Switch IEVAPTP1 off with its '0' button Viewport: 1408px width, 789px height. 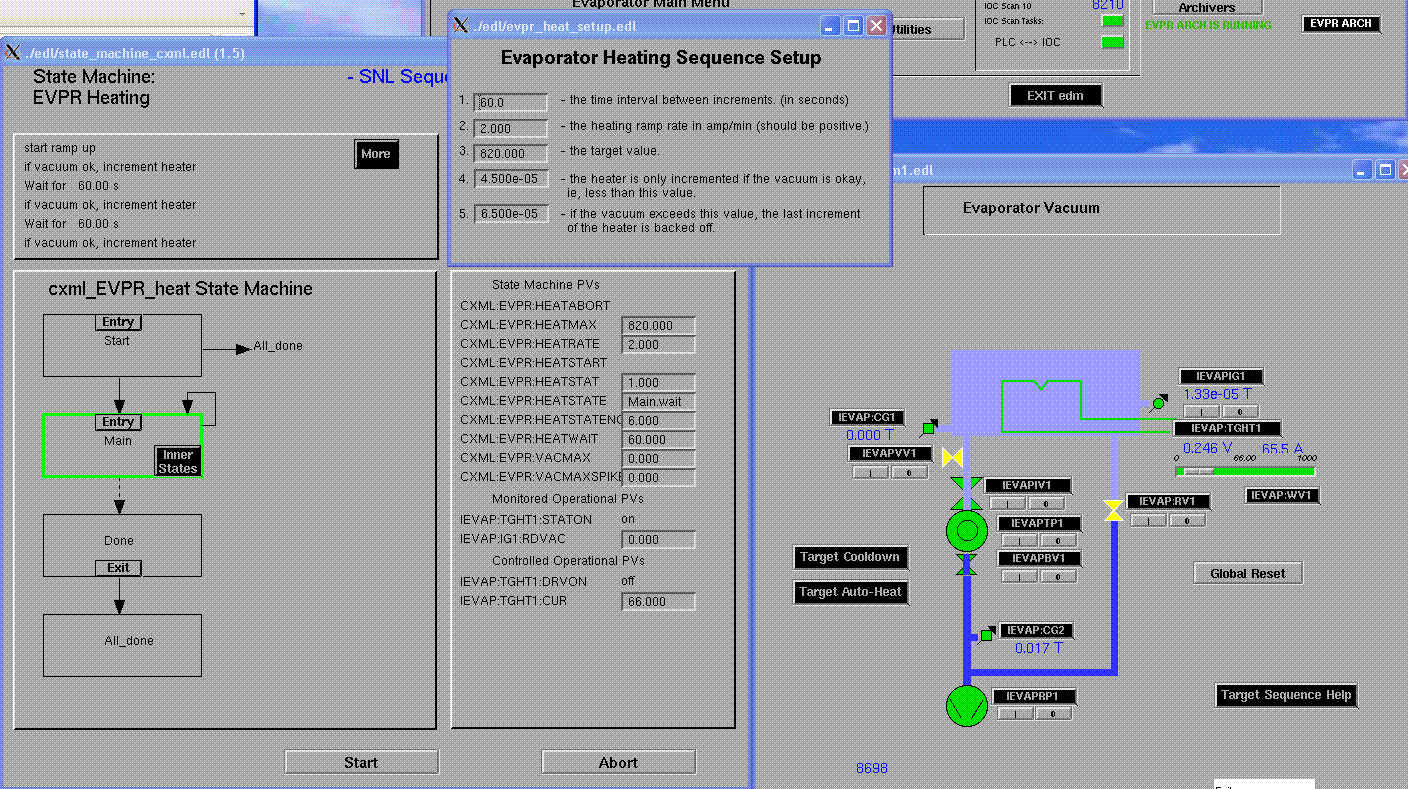[1058, 540]
